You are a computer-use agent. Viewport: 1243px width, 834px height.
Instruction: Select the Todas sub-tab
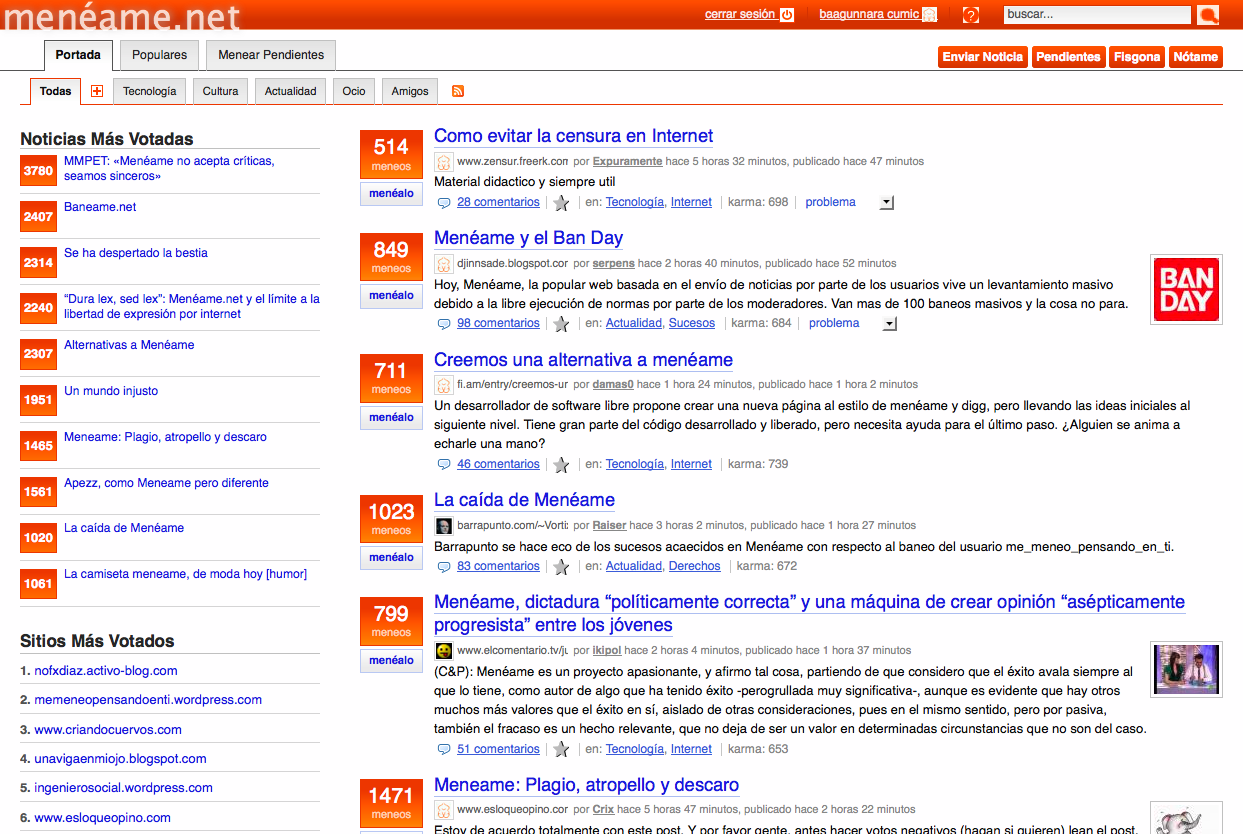[x=56, y=91]
